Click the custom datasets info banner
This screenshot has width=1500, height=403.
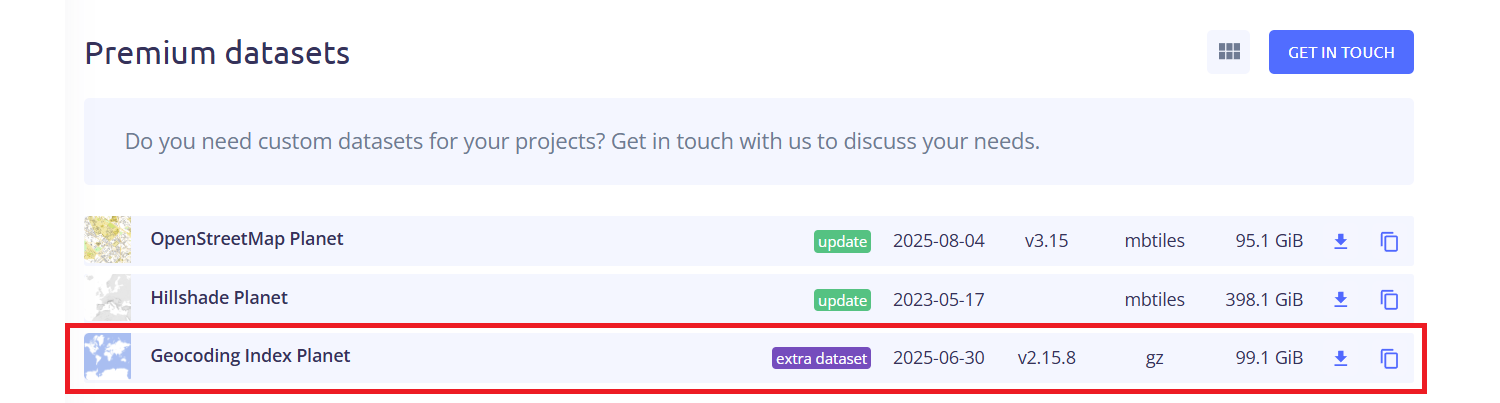[x=748, y=141]
